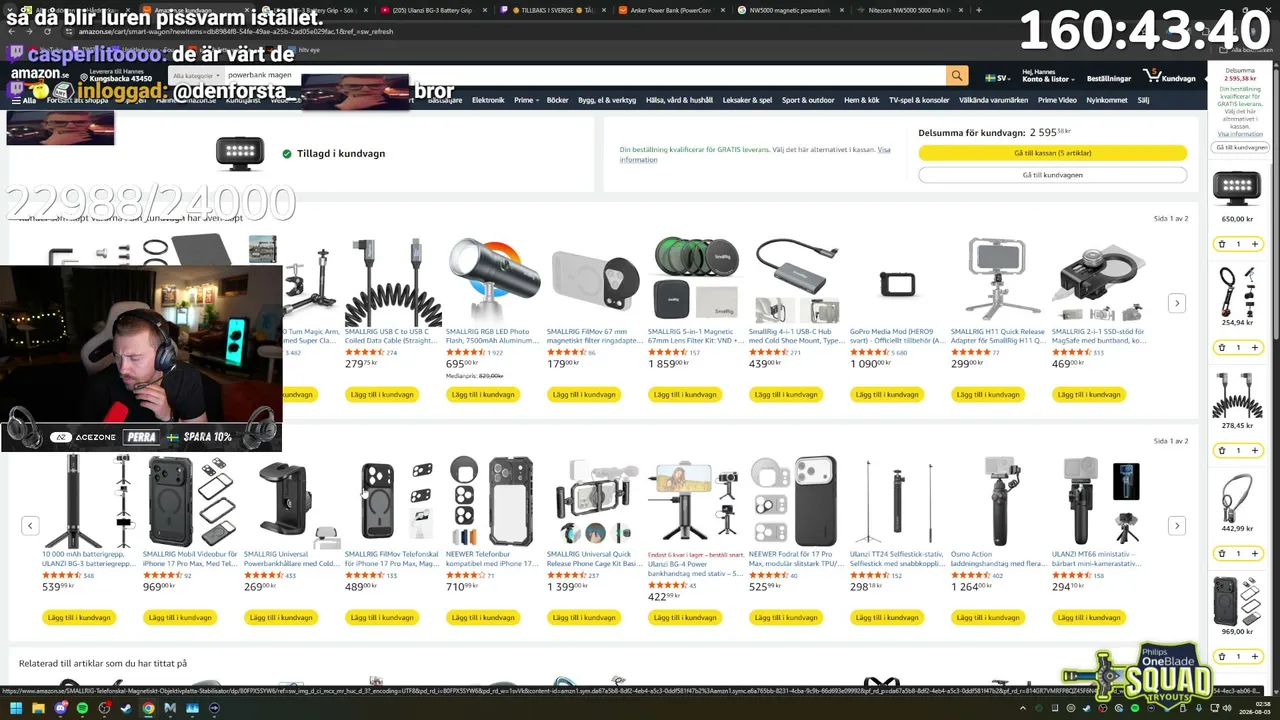Switch to the Anker Power Bank browser tab
The width and height of the screenshot is (1280, 720).
tap(672, 10)
